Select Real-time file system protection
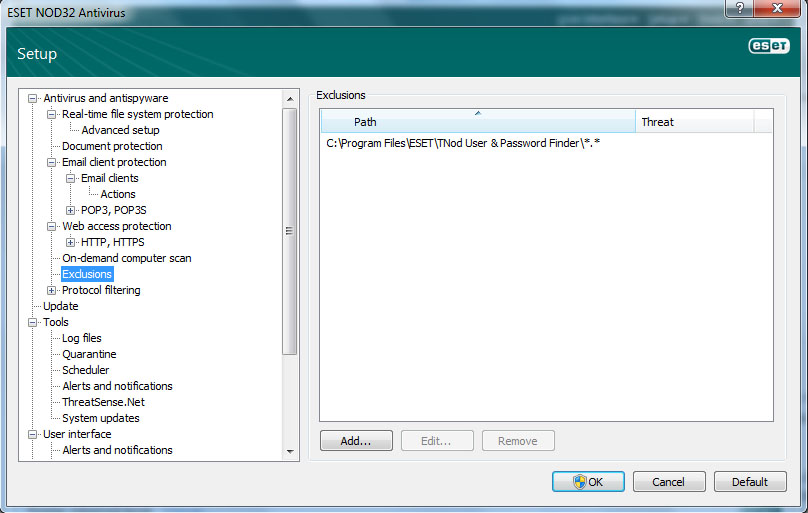Viewport: 808px width, 513px height. pyautogui.click(x=138, y=114)
